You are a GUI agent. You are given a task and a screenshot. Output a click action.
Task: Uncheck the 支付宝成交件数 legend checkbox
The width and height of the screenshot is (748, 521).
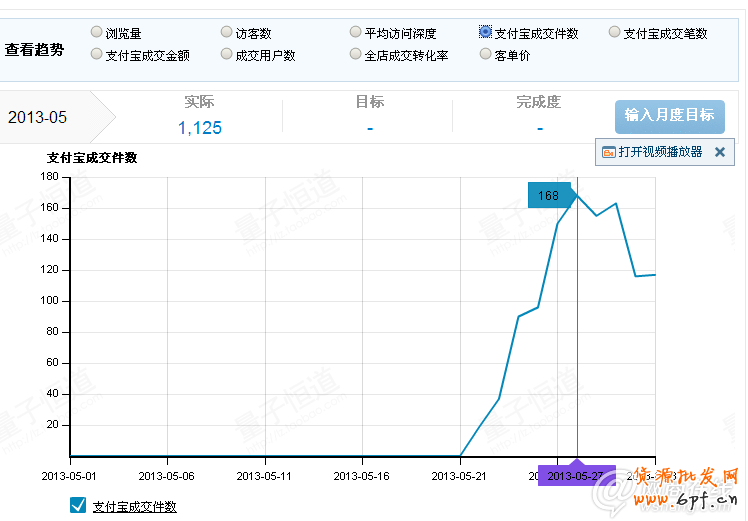click(78, 506)
